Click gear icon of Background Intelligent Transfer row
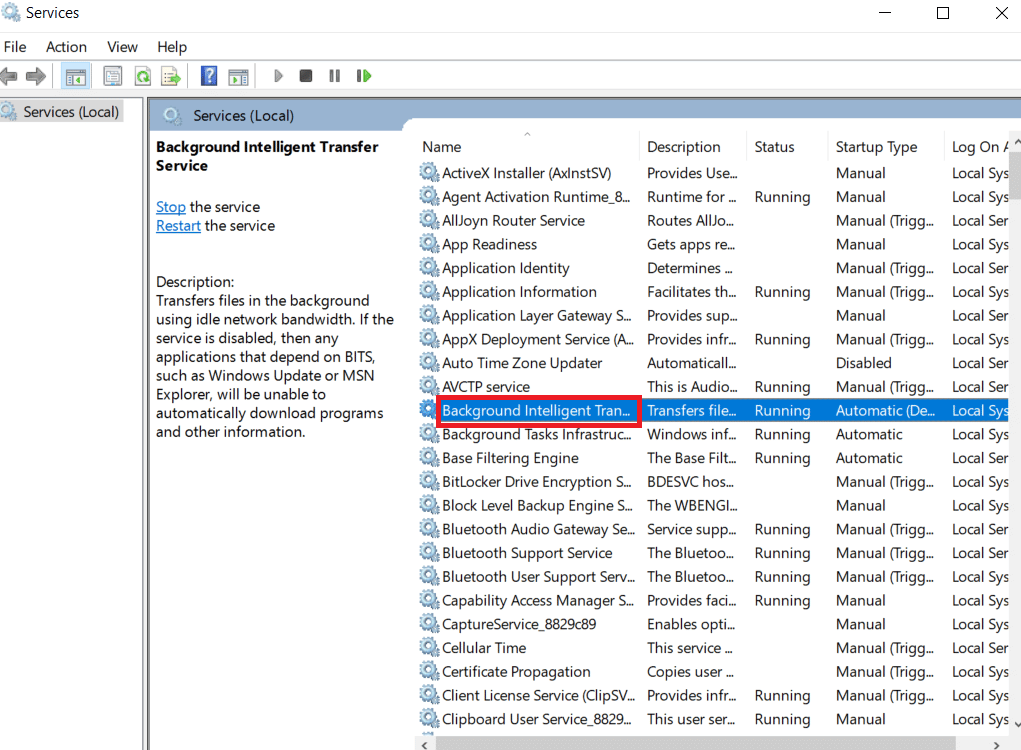The image size is (1021, 750). coord(428,410)
